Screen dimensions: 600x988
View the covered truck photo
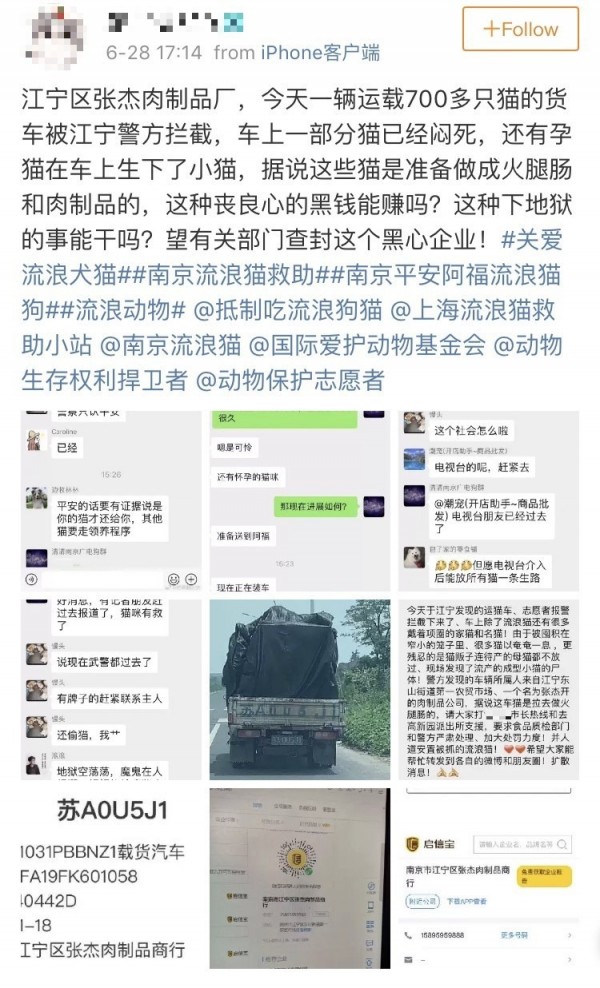point(300,689)
